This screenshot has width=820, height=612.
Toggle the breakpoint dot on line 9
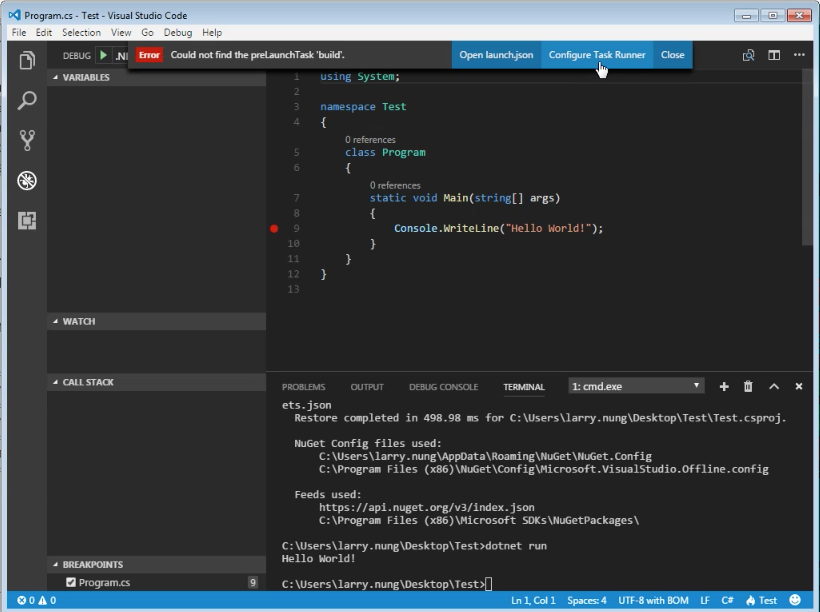coord(274,229)
